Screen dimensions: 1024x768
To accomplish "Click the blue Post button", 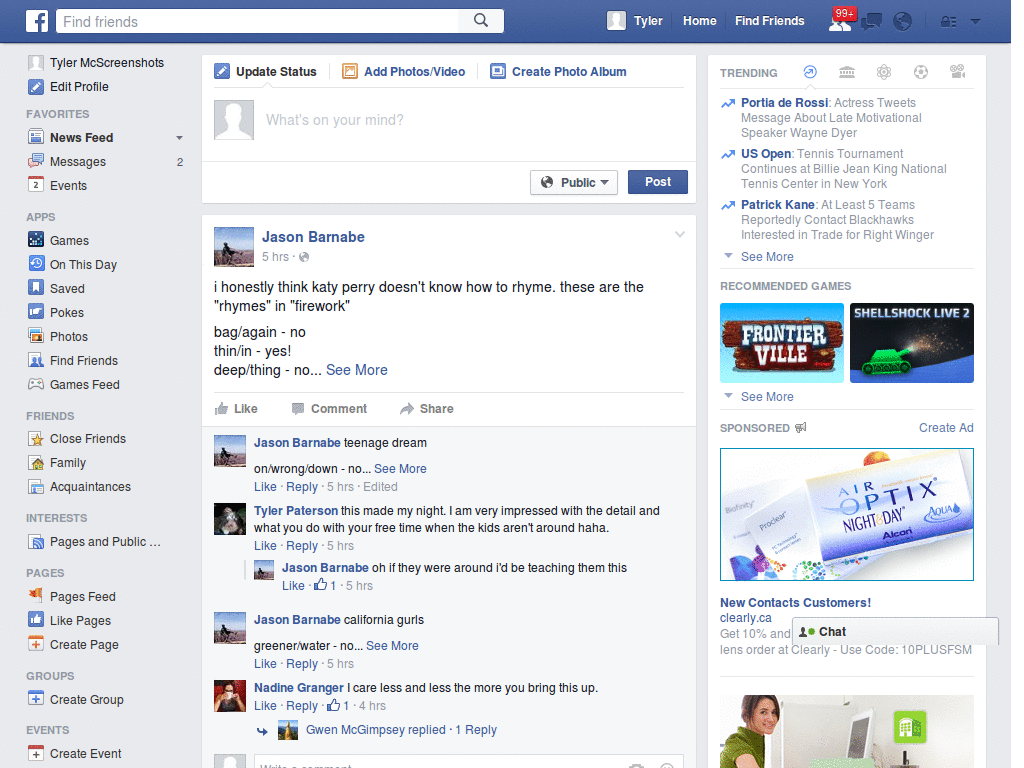I will click(658, 182).
